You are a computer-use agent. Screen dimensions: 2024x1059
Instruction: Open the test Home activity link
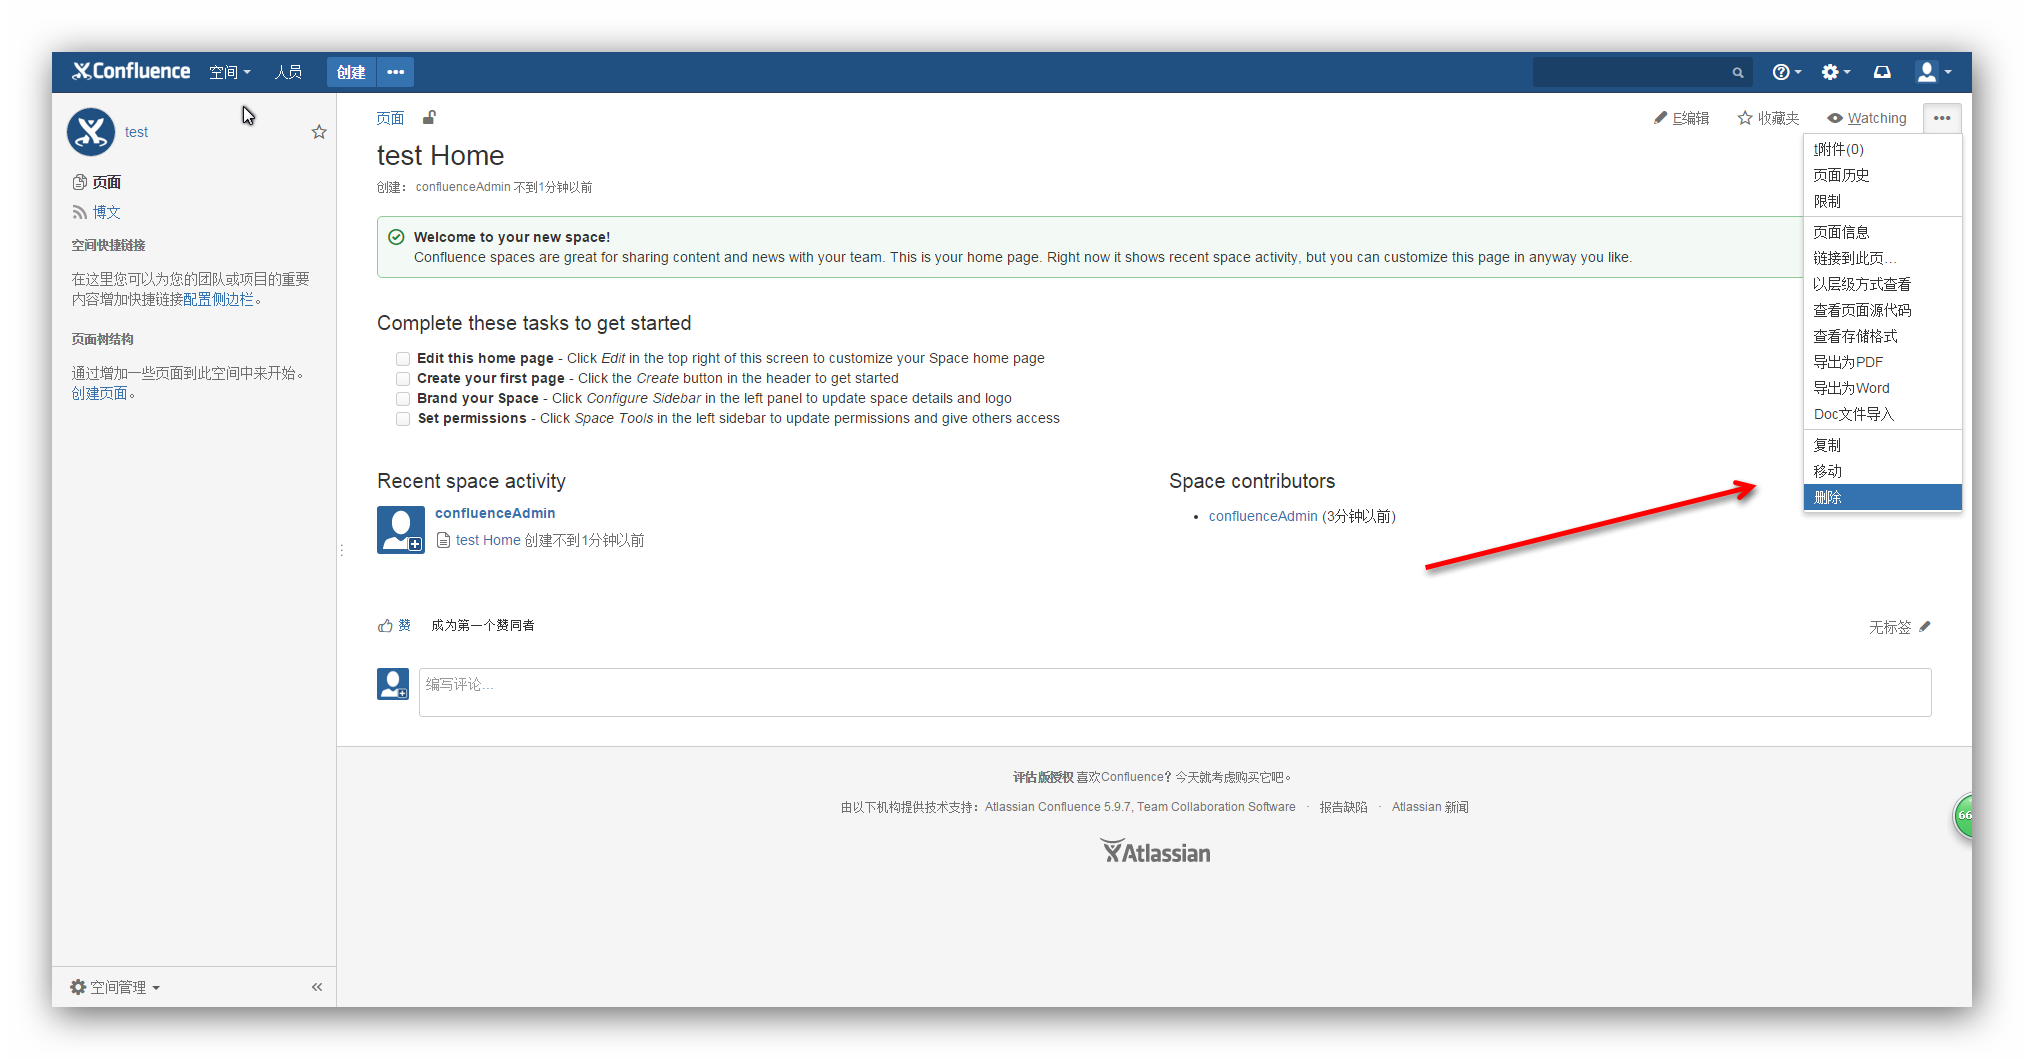pyautogui.click(x=488, y=540)
